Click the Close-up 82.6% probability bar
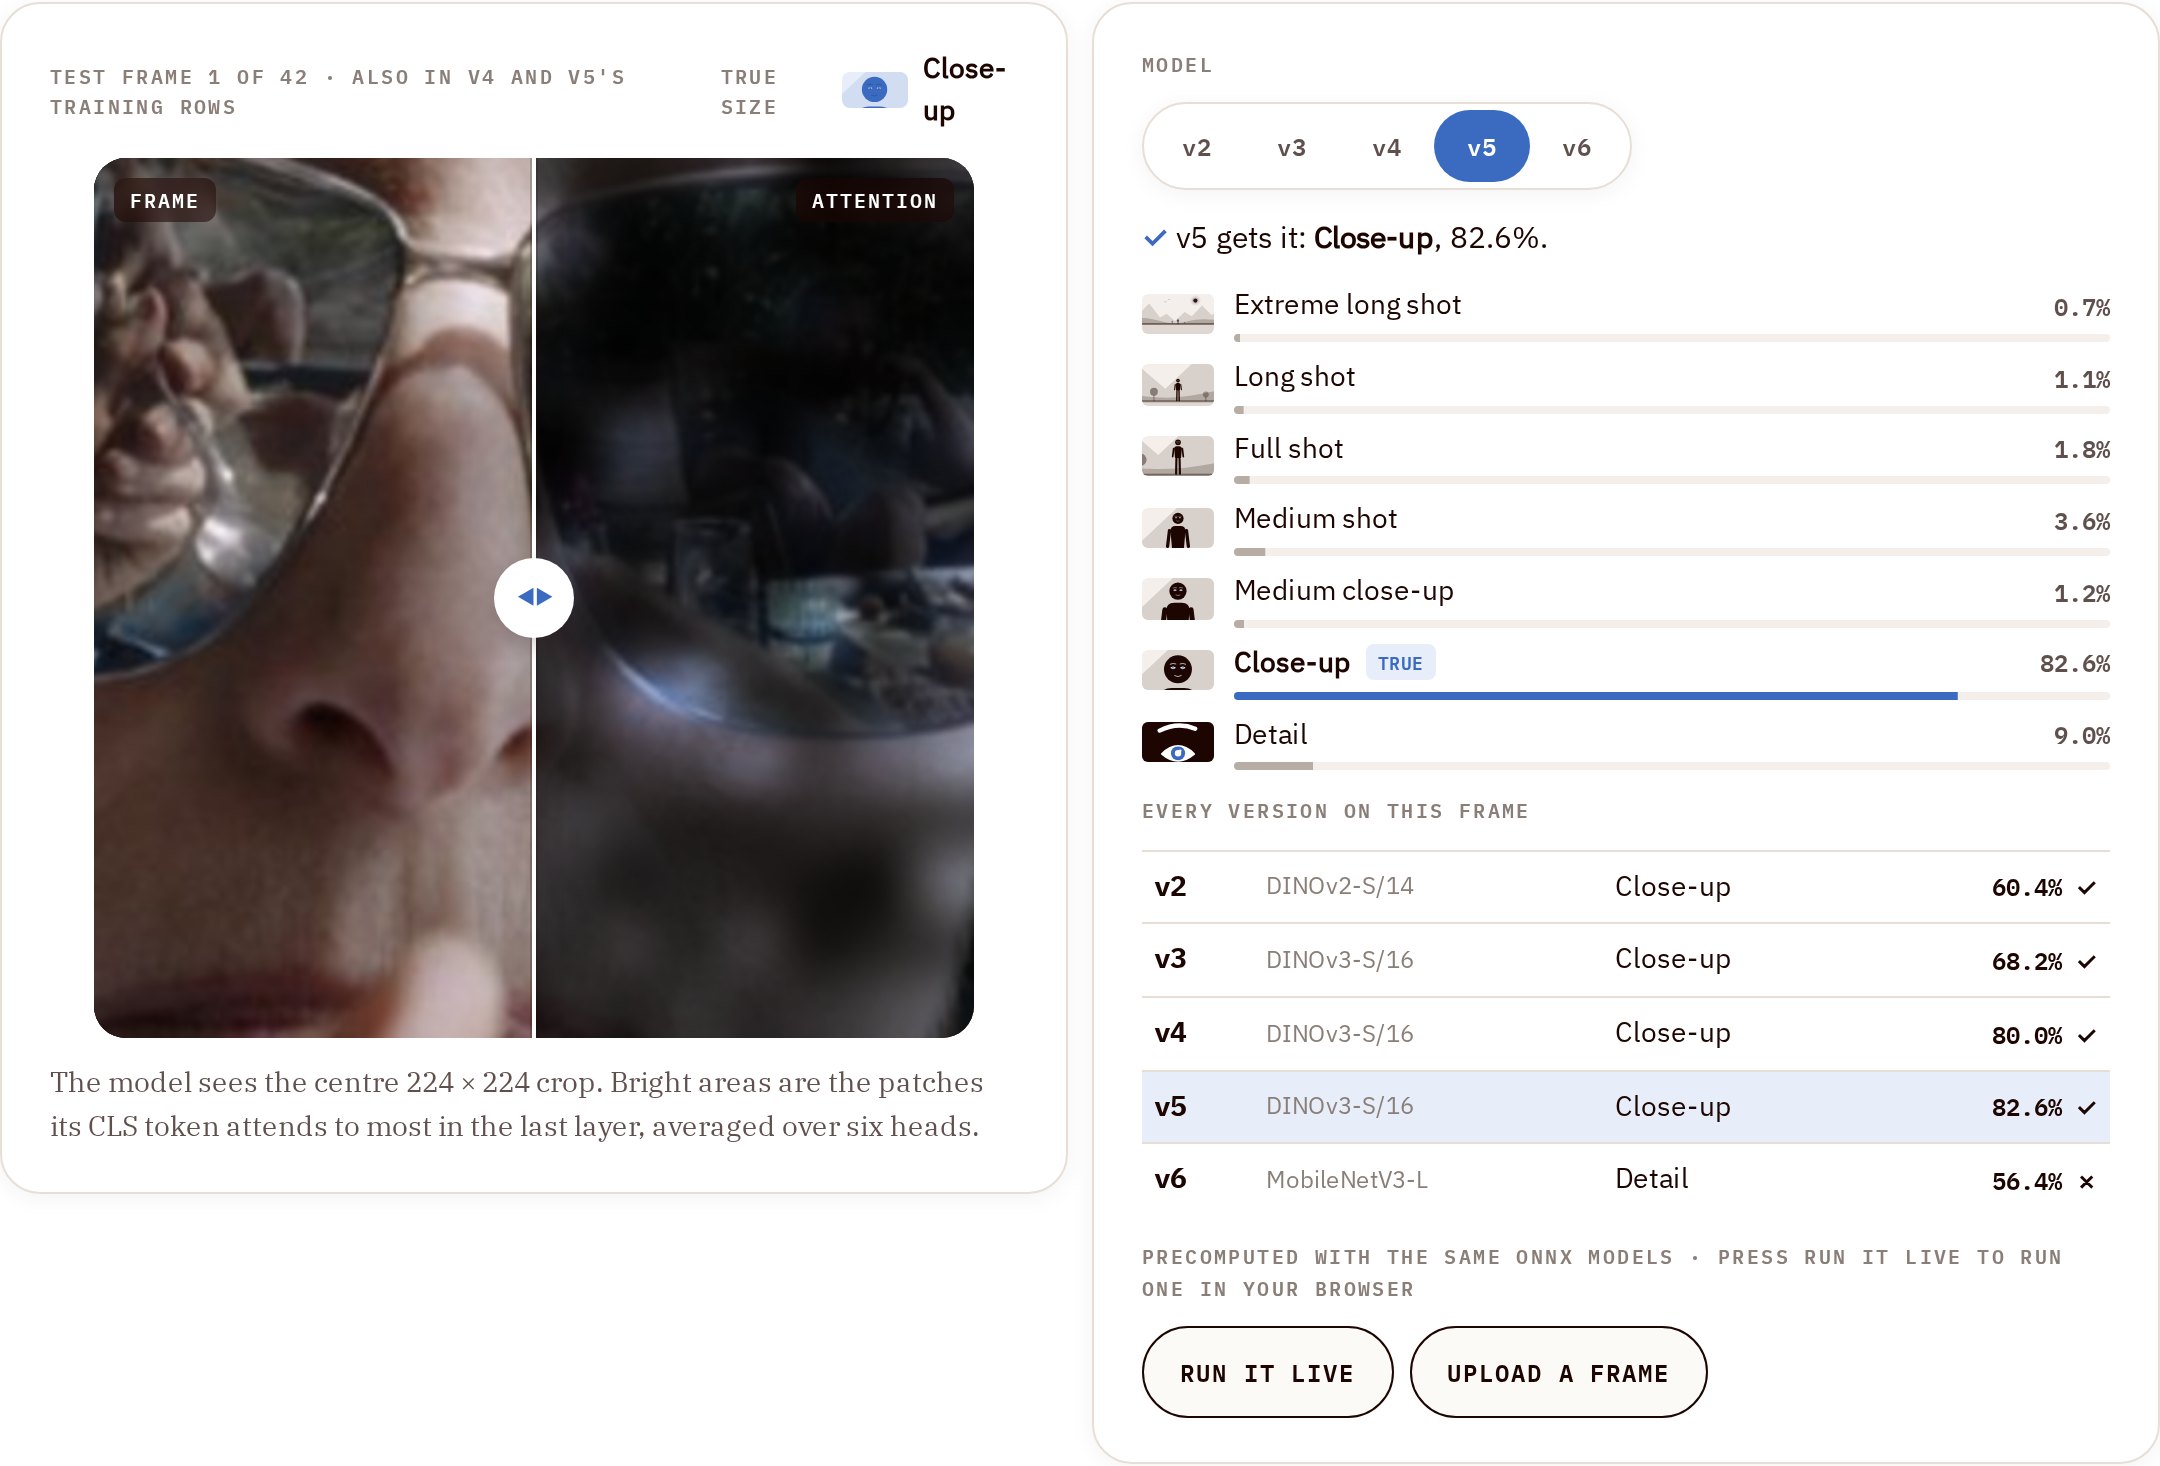This screenshot has width=2160, height=1466. point(1671,696)
